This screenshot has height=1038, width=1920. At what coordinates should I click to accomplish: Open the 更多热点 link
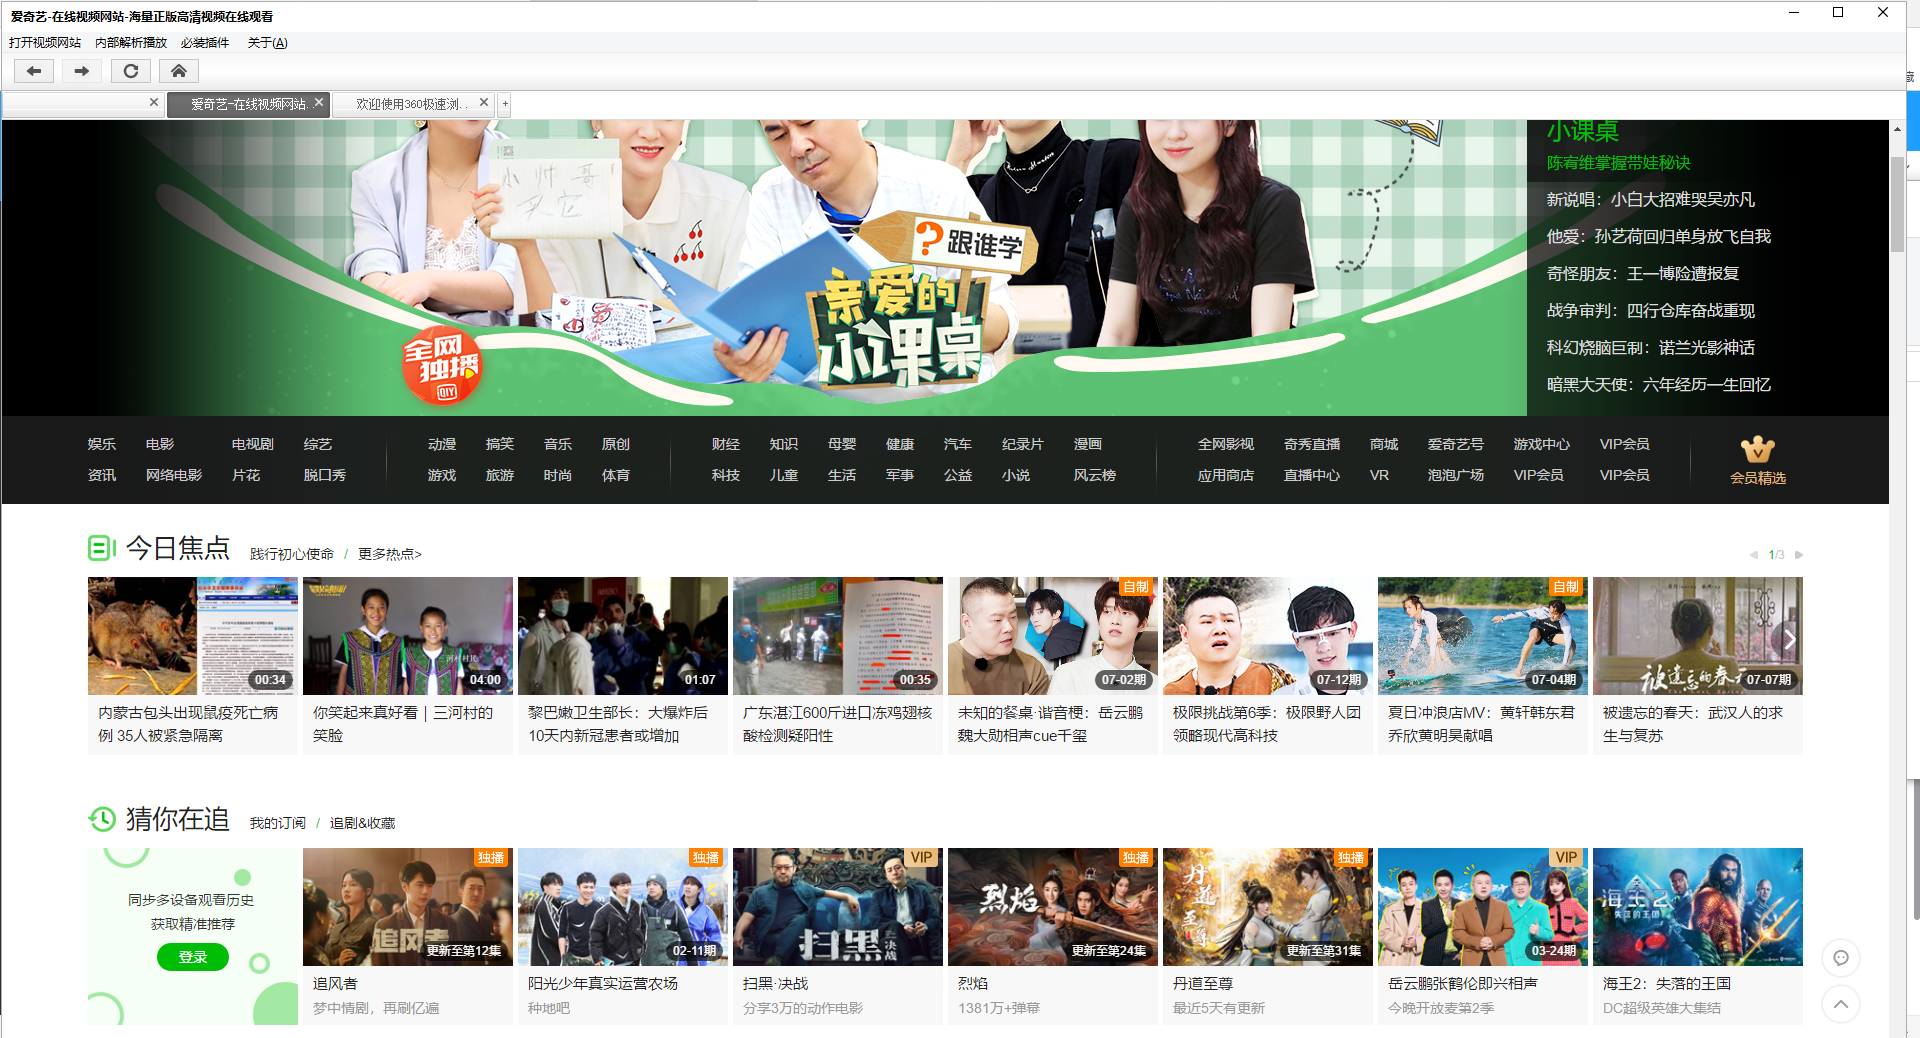(390, 554)
